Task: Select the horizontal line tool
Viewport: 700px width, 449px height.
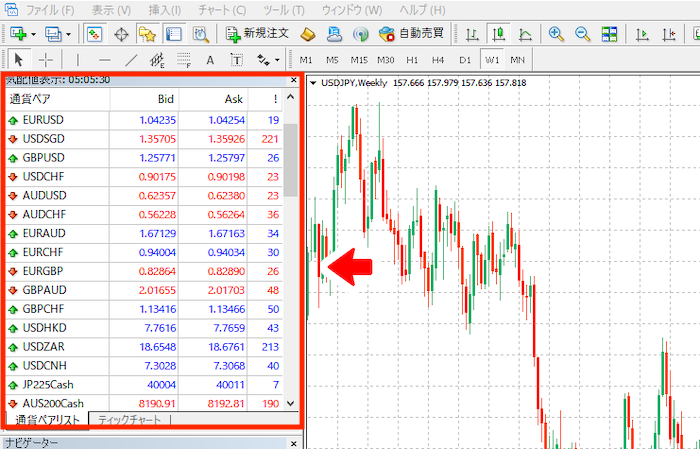Action: point(104,59)
